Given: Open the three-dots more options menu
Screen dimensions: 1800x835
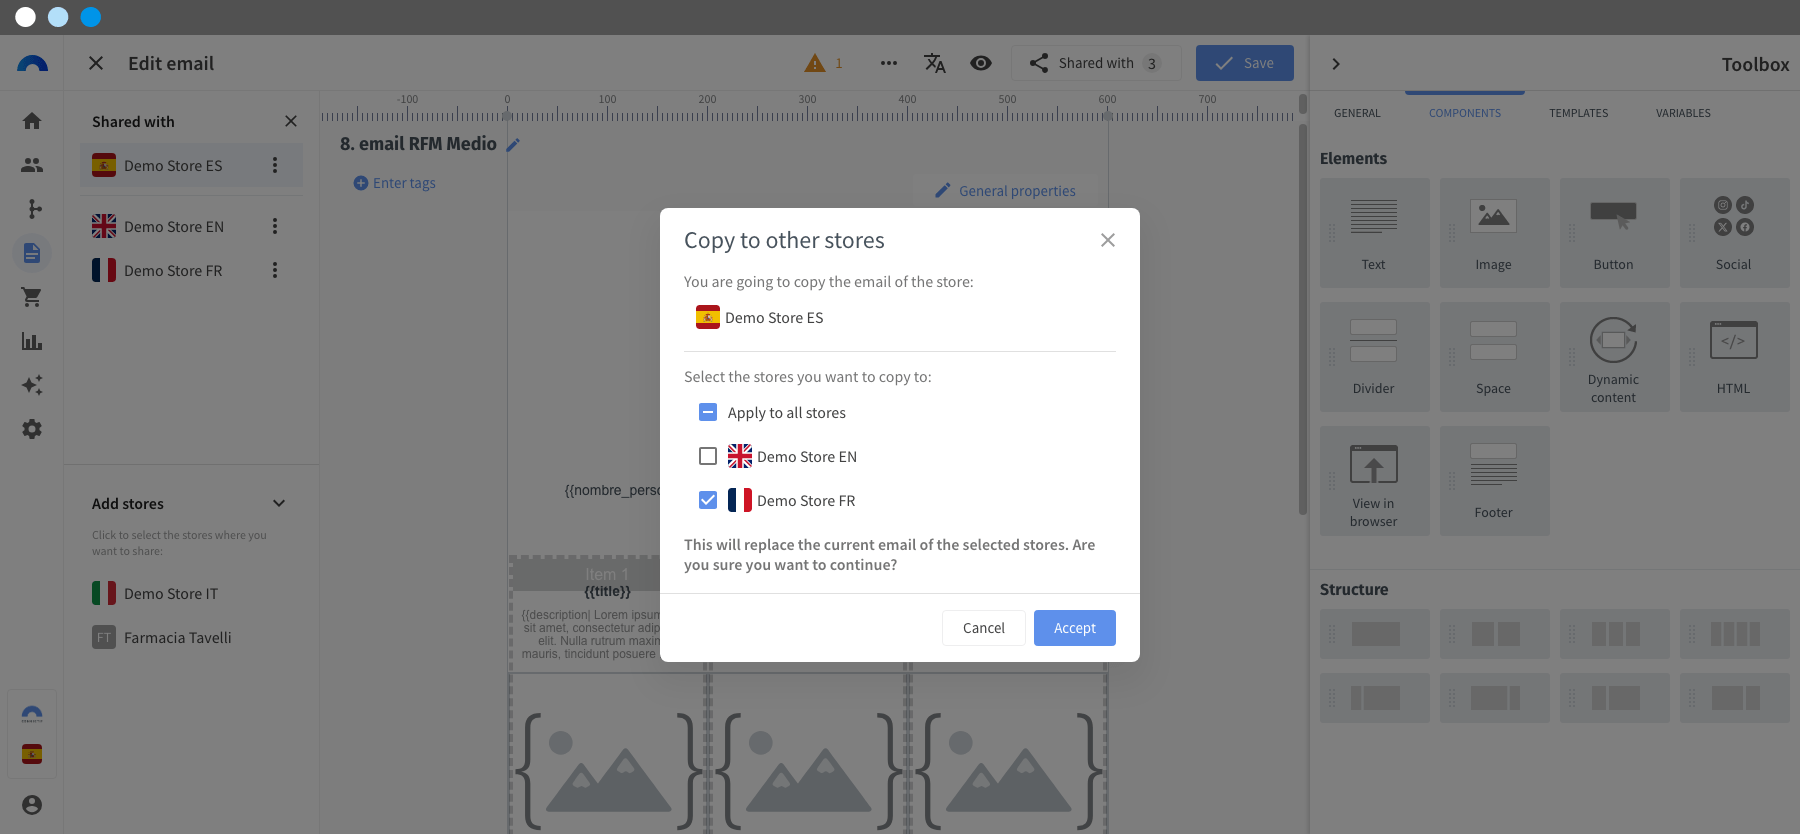Looking at the screenshot, I should point(888,63).
